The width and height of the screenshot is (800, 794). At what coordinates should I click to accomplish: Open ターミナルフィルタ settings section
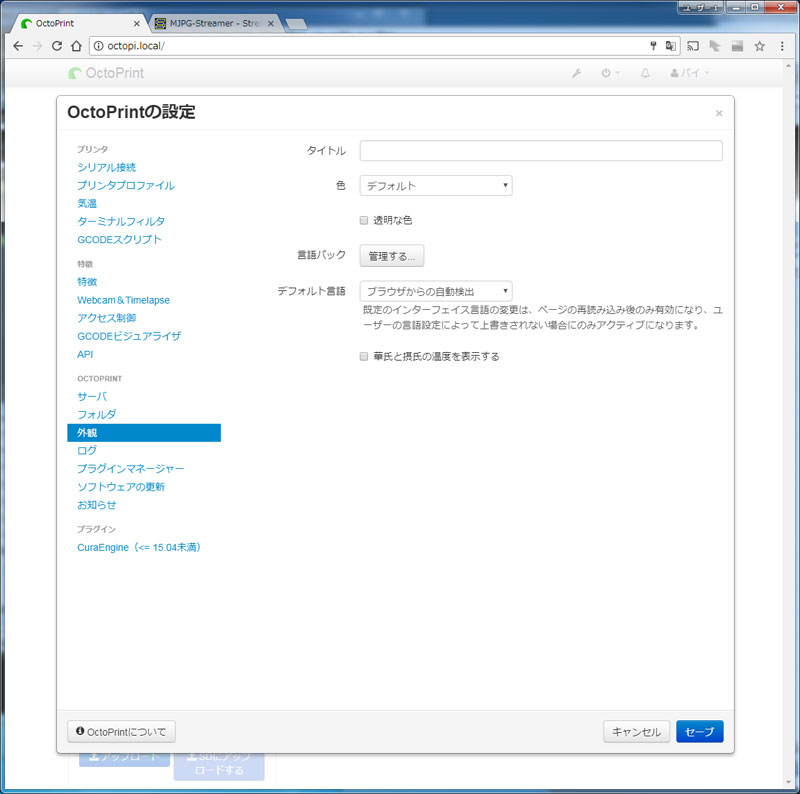pyautogui.click(x=121, y=221)
